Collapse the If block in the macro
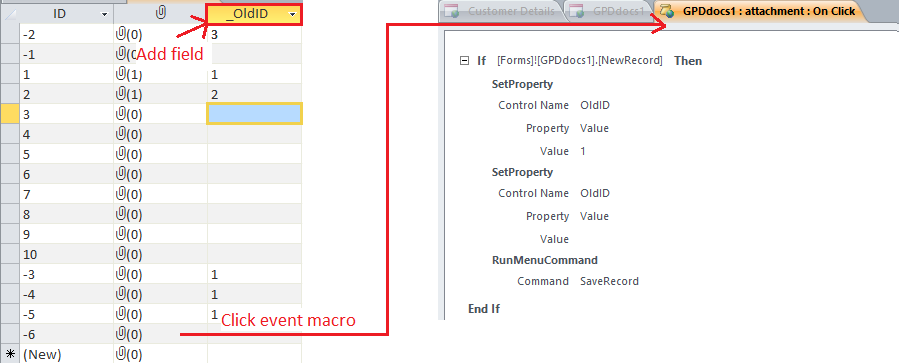Screen dimensions: 915x363 (465, 61)
